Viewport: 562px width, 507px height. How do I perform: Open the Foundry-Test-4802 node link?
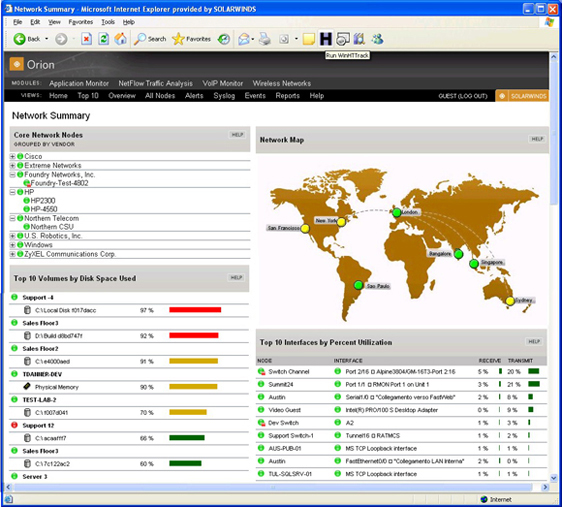[x=59, y=183]
